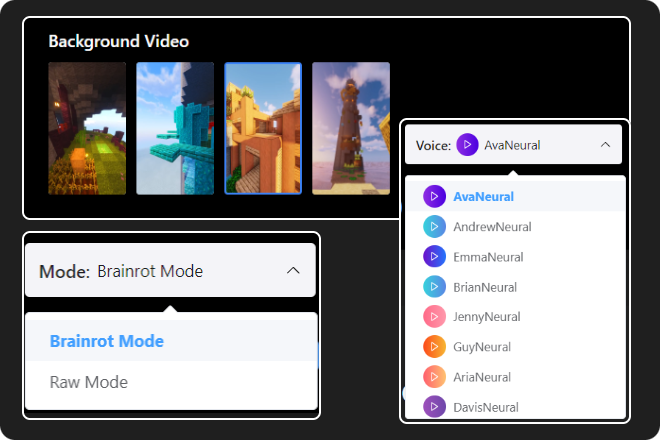Play the DavisNeural voice preview
The width and height of the screenshot is (660, 440).
(x=434, y=407)
